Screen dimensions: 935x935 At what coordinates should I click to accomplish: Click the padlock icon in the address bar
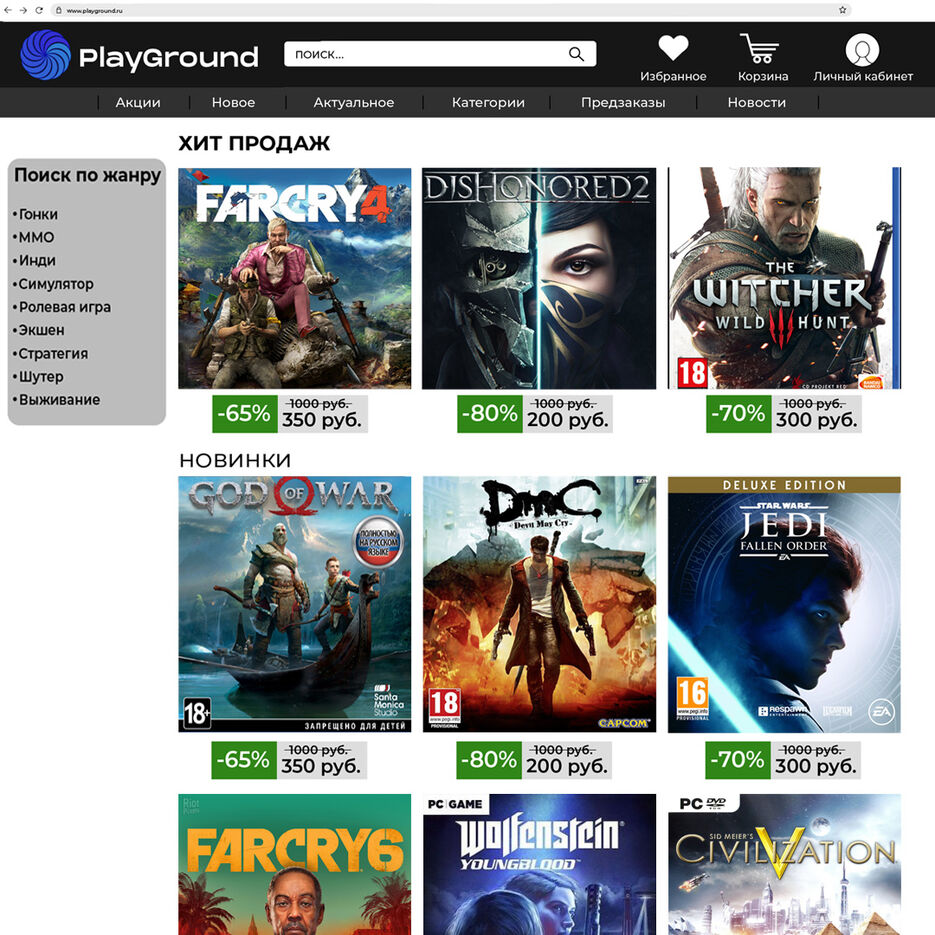[x=58, y=10]
